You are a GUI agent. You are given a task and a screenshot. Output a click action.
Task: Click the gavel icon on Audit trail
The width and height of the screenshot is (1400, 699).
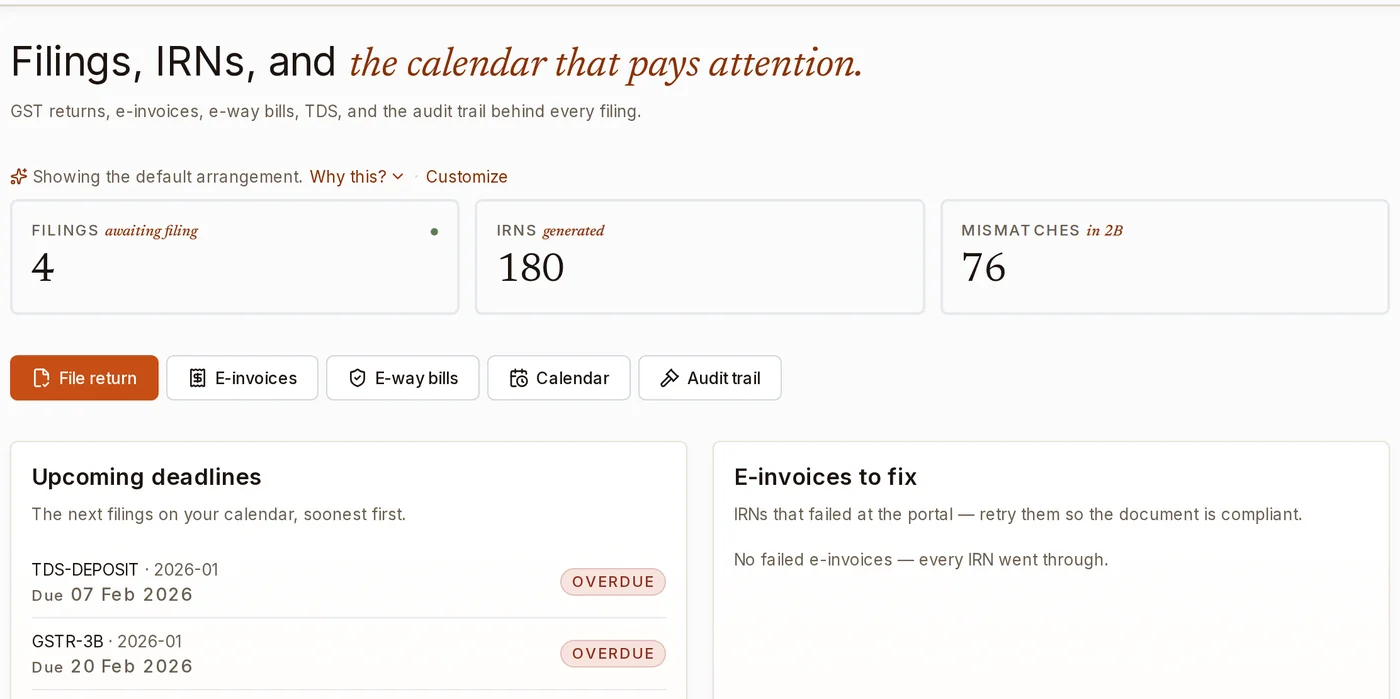coord(670,378)
